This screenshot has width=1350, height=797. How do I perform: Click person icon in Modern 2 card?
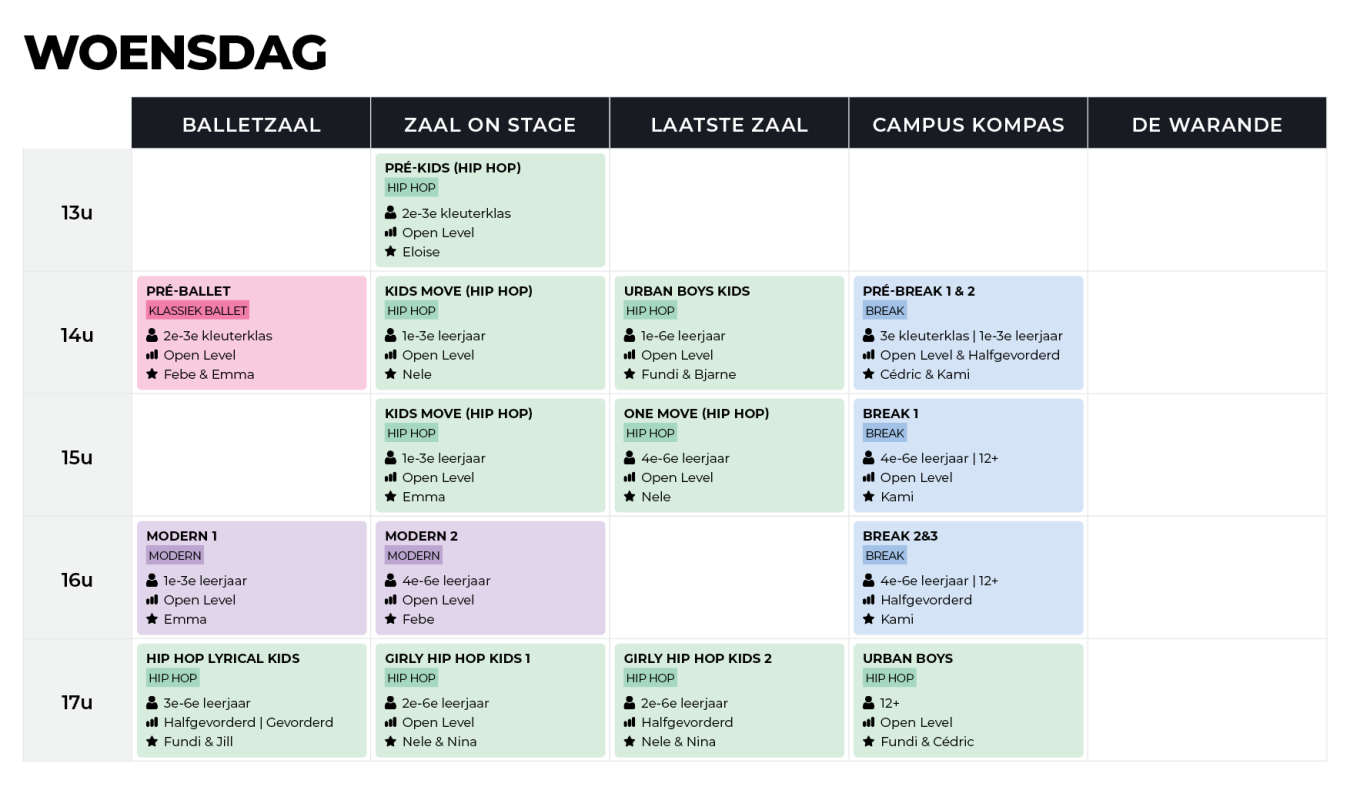coord(391,581)
